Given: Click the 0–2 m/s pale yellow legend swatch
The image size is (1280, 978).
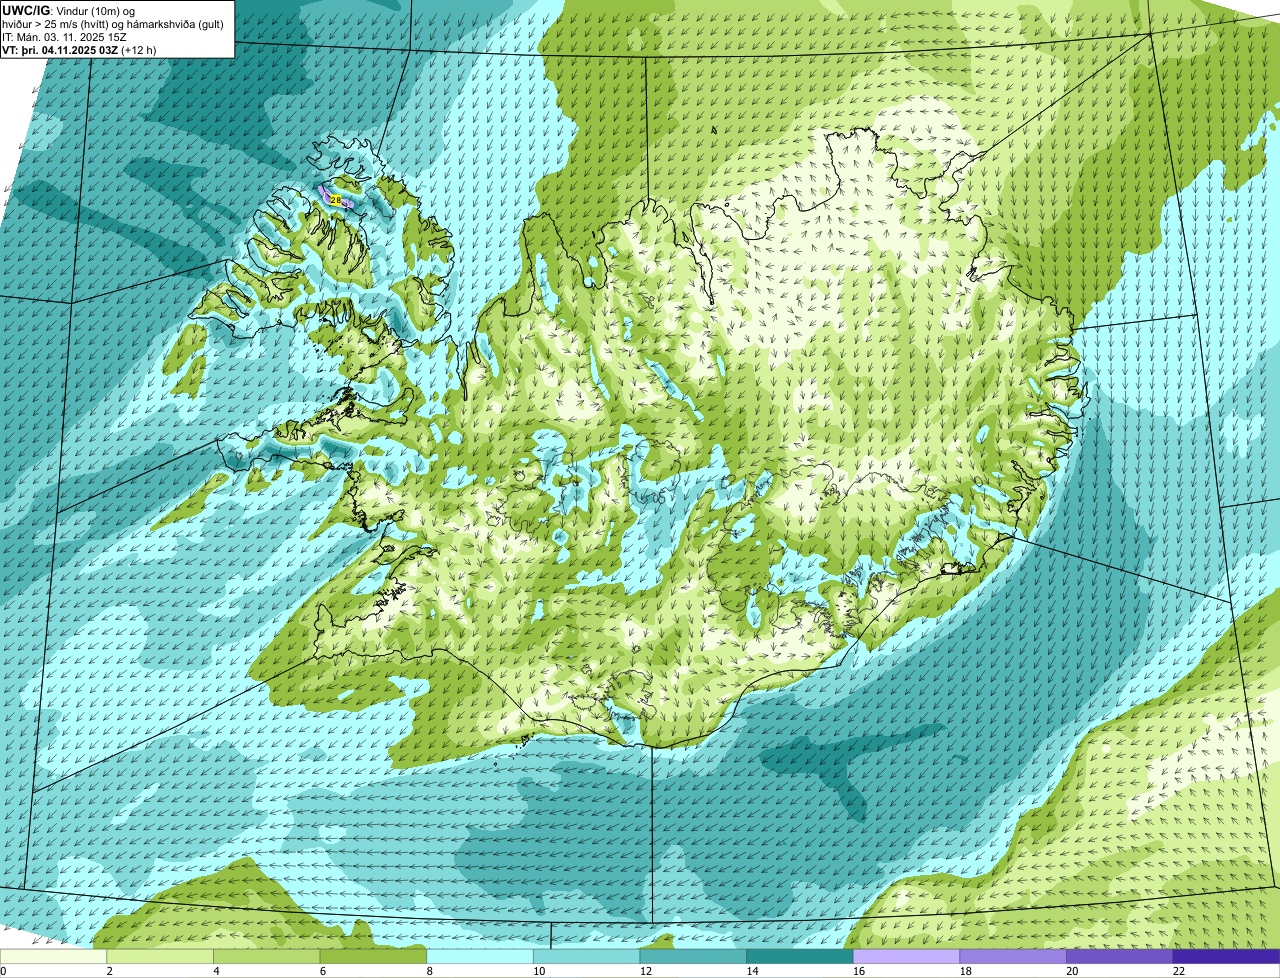Looking at the screenshot, I should 53,957.
